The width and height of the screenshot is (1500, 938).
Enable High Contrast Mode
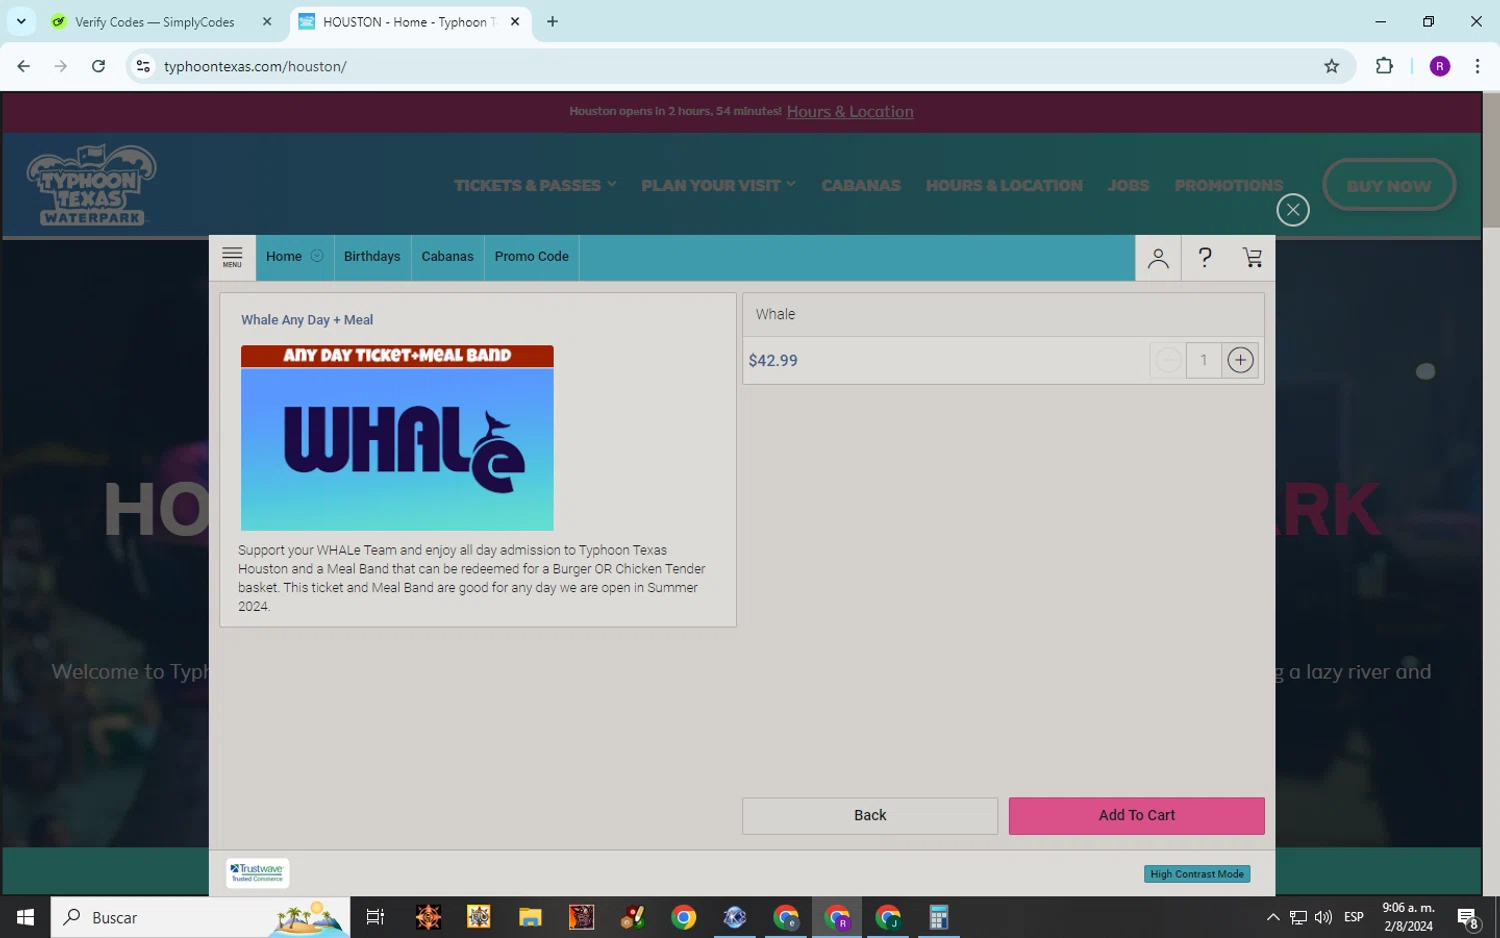[x=1197, y=874]
